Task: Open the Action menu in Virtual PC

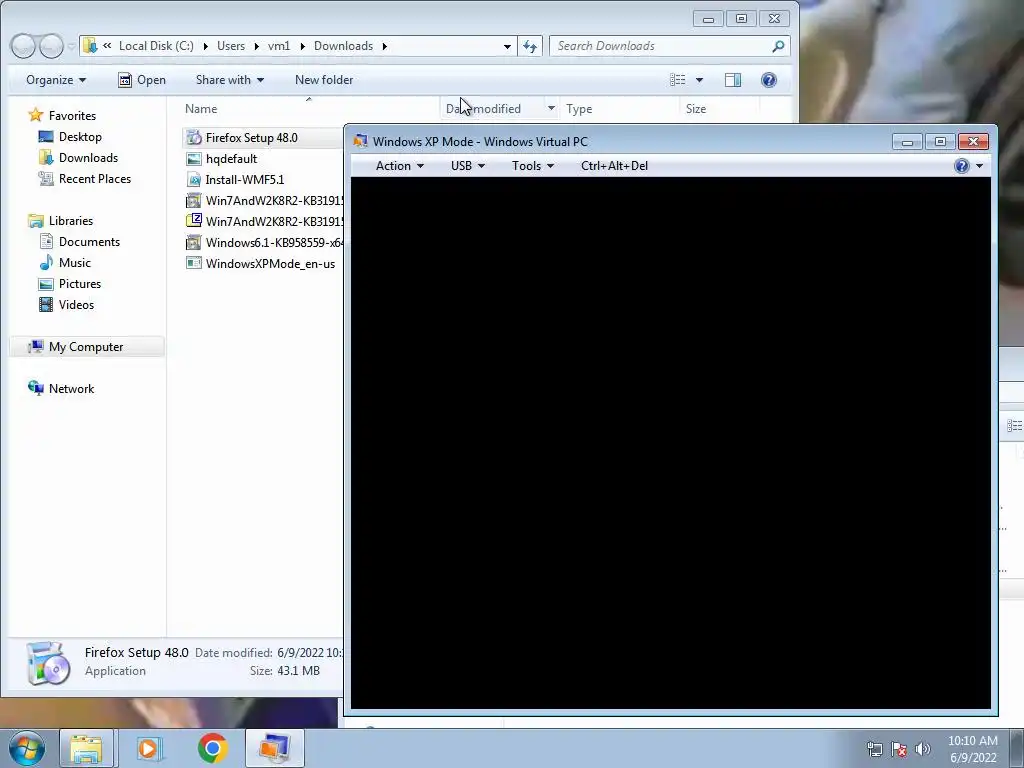Action: tap(399, 166)
